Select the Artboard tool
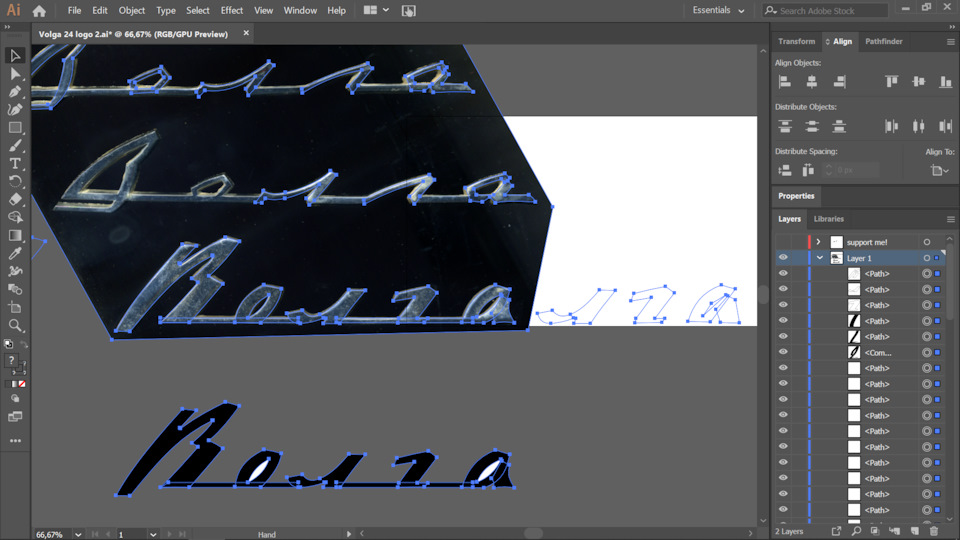 point(15,307)
